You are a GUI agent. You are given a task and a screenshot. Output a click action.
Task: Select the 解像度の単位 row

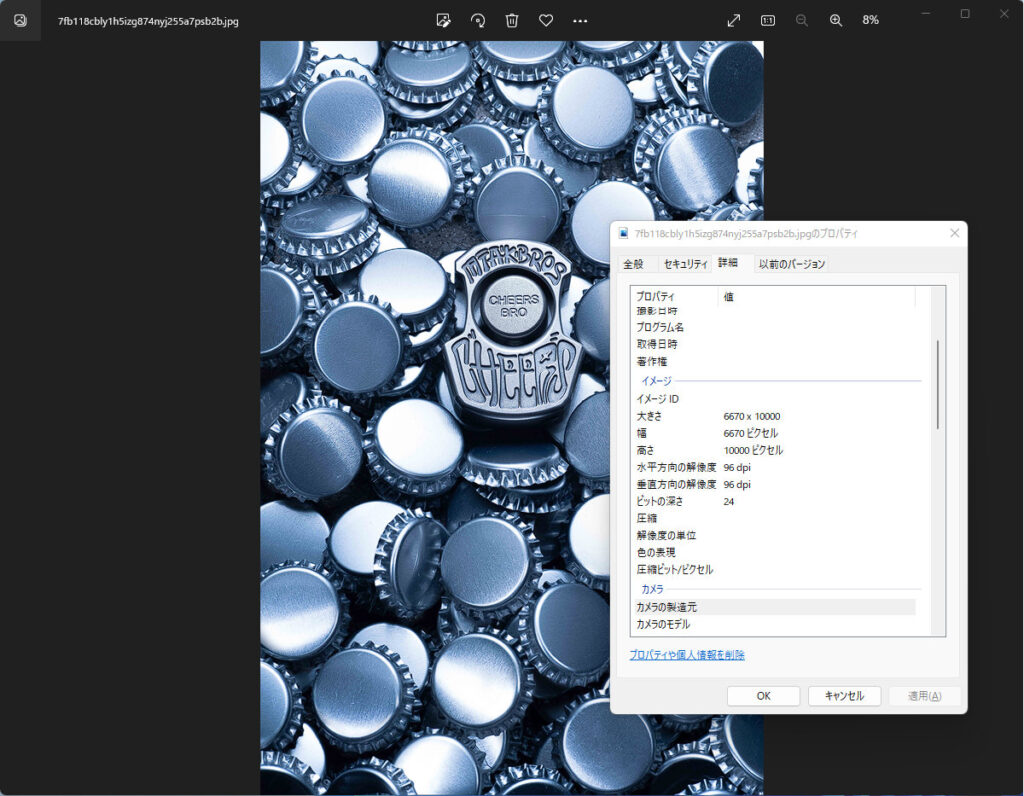tap(775, 535)
